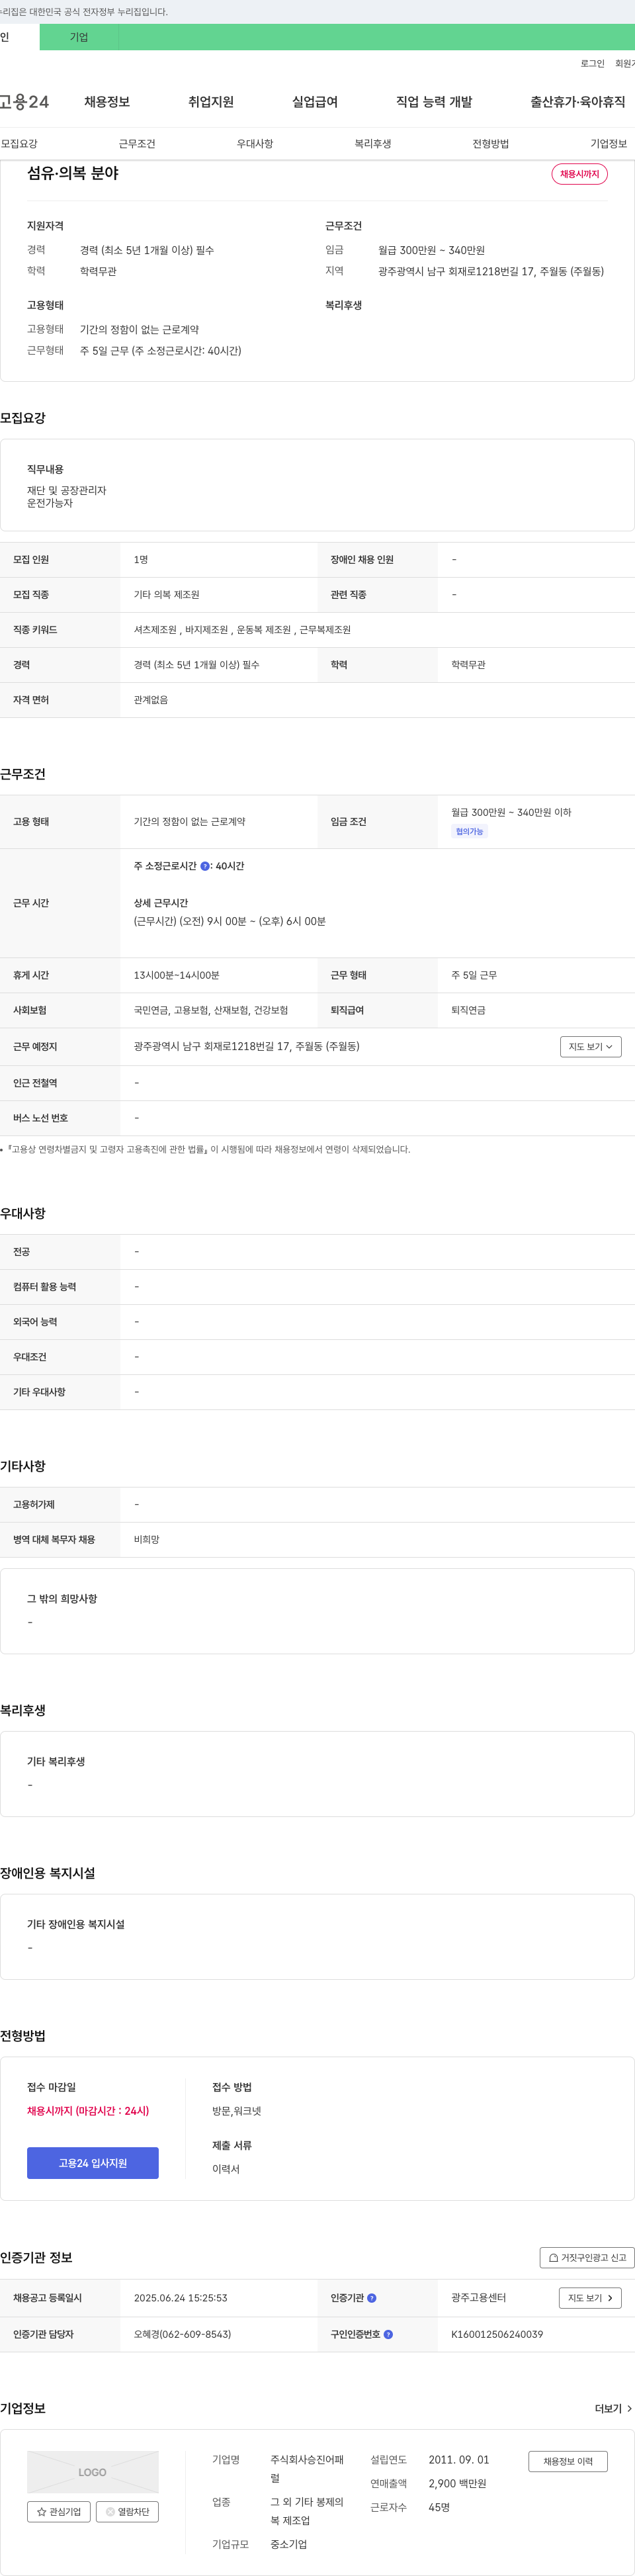Open help icon beside 주 소정근로시간
This screenshot has width=635, height=2576.
click(205, 866)
